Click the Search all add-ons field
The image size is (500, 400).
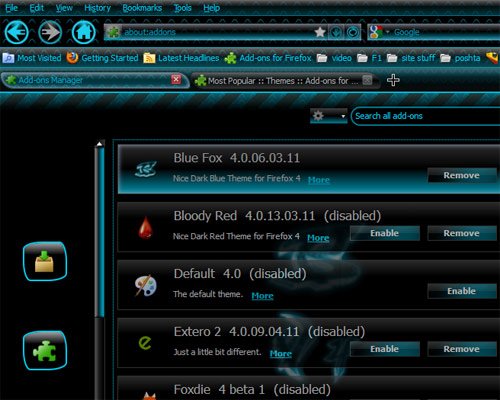425,116
